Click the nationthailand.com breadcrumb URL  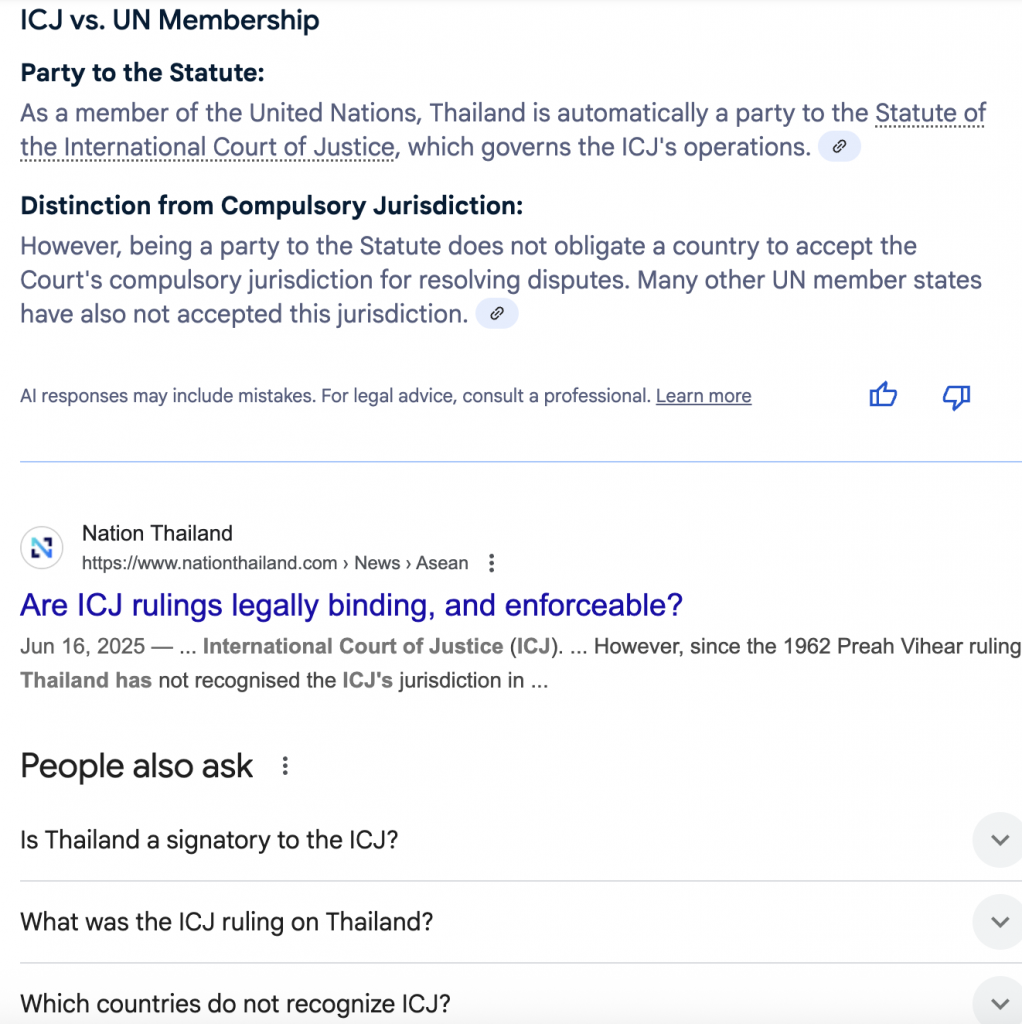275,563
